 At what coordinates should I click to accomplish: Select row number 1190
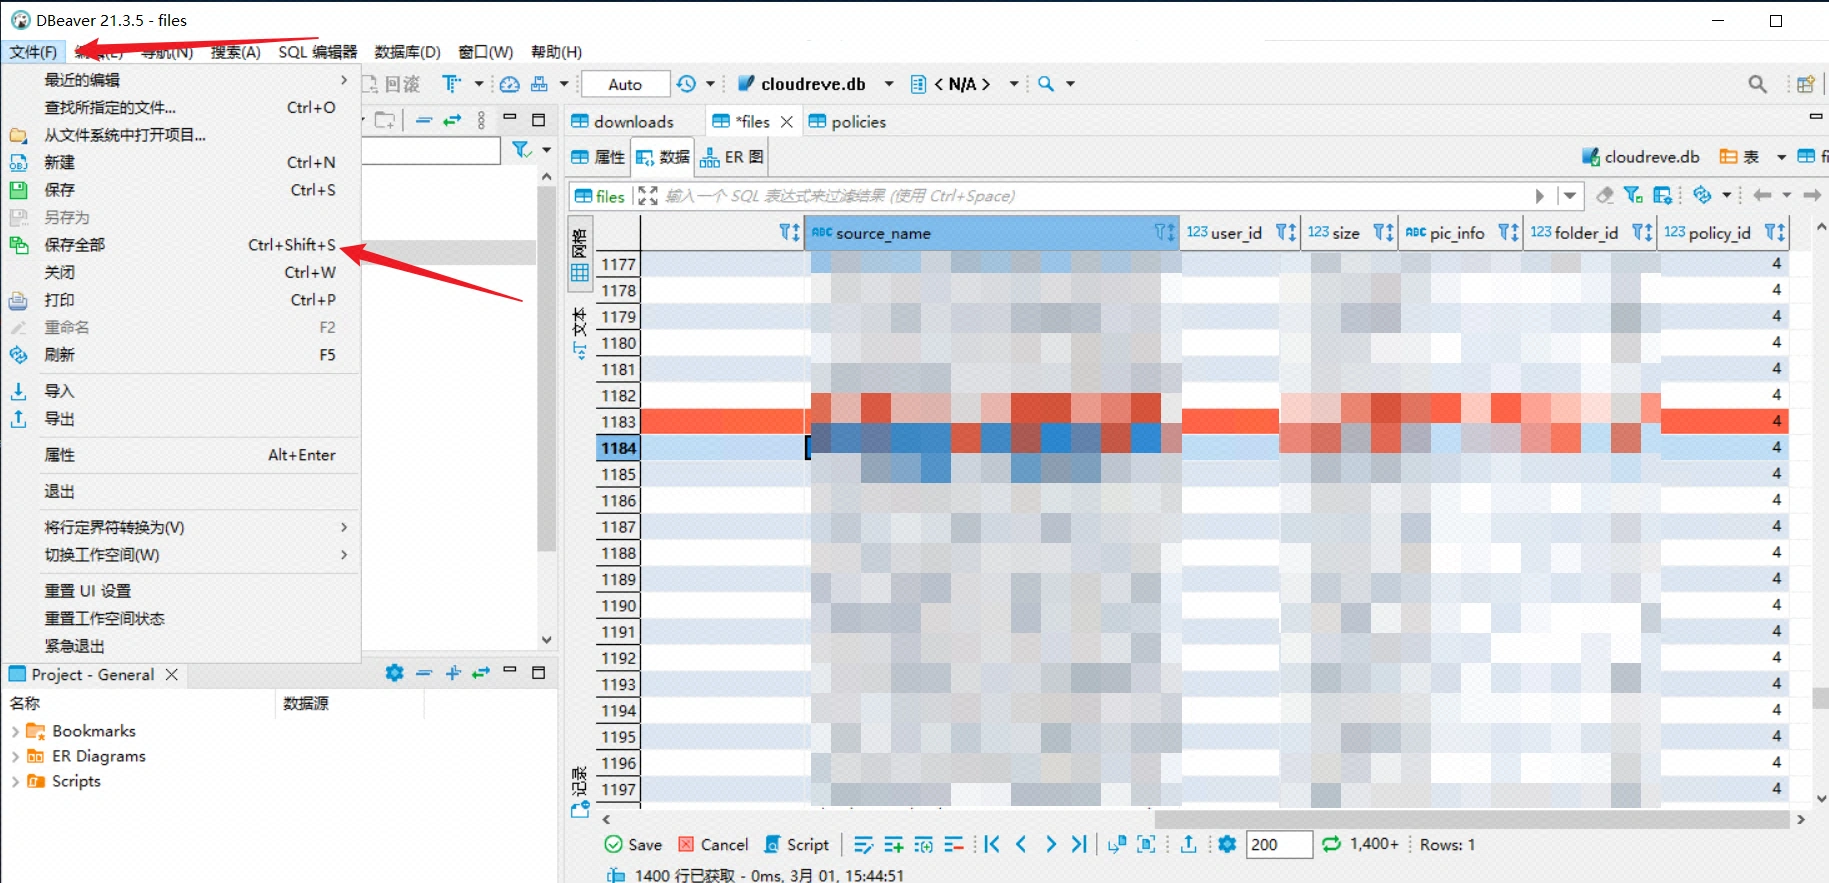click(618, 605)
